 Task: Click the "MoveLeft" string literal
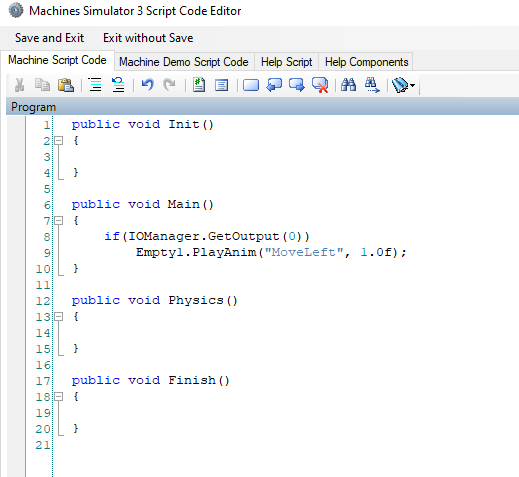(x=304, y=252)
